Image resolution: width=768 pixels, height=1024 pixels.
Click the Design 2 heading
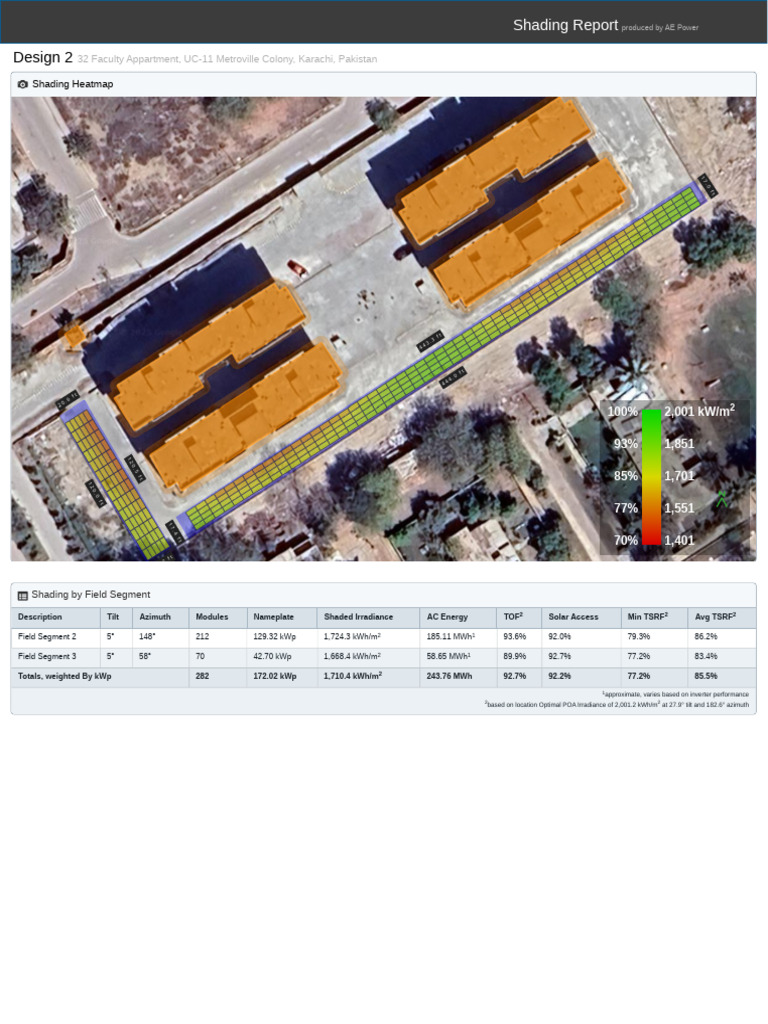tap(42, 57)
